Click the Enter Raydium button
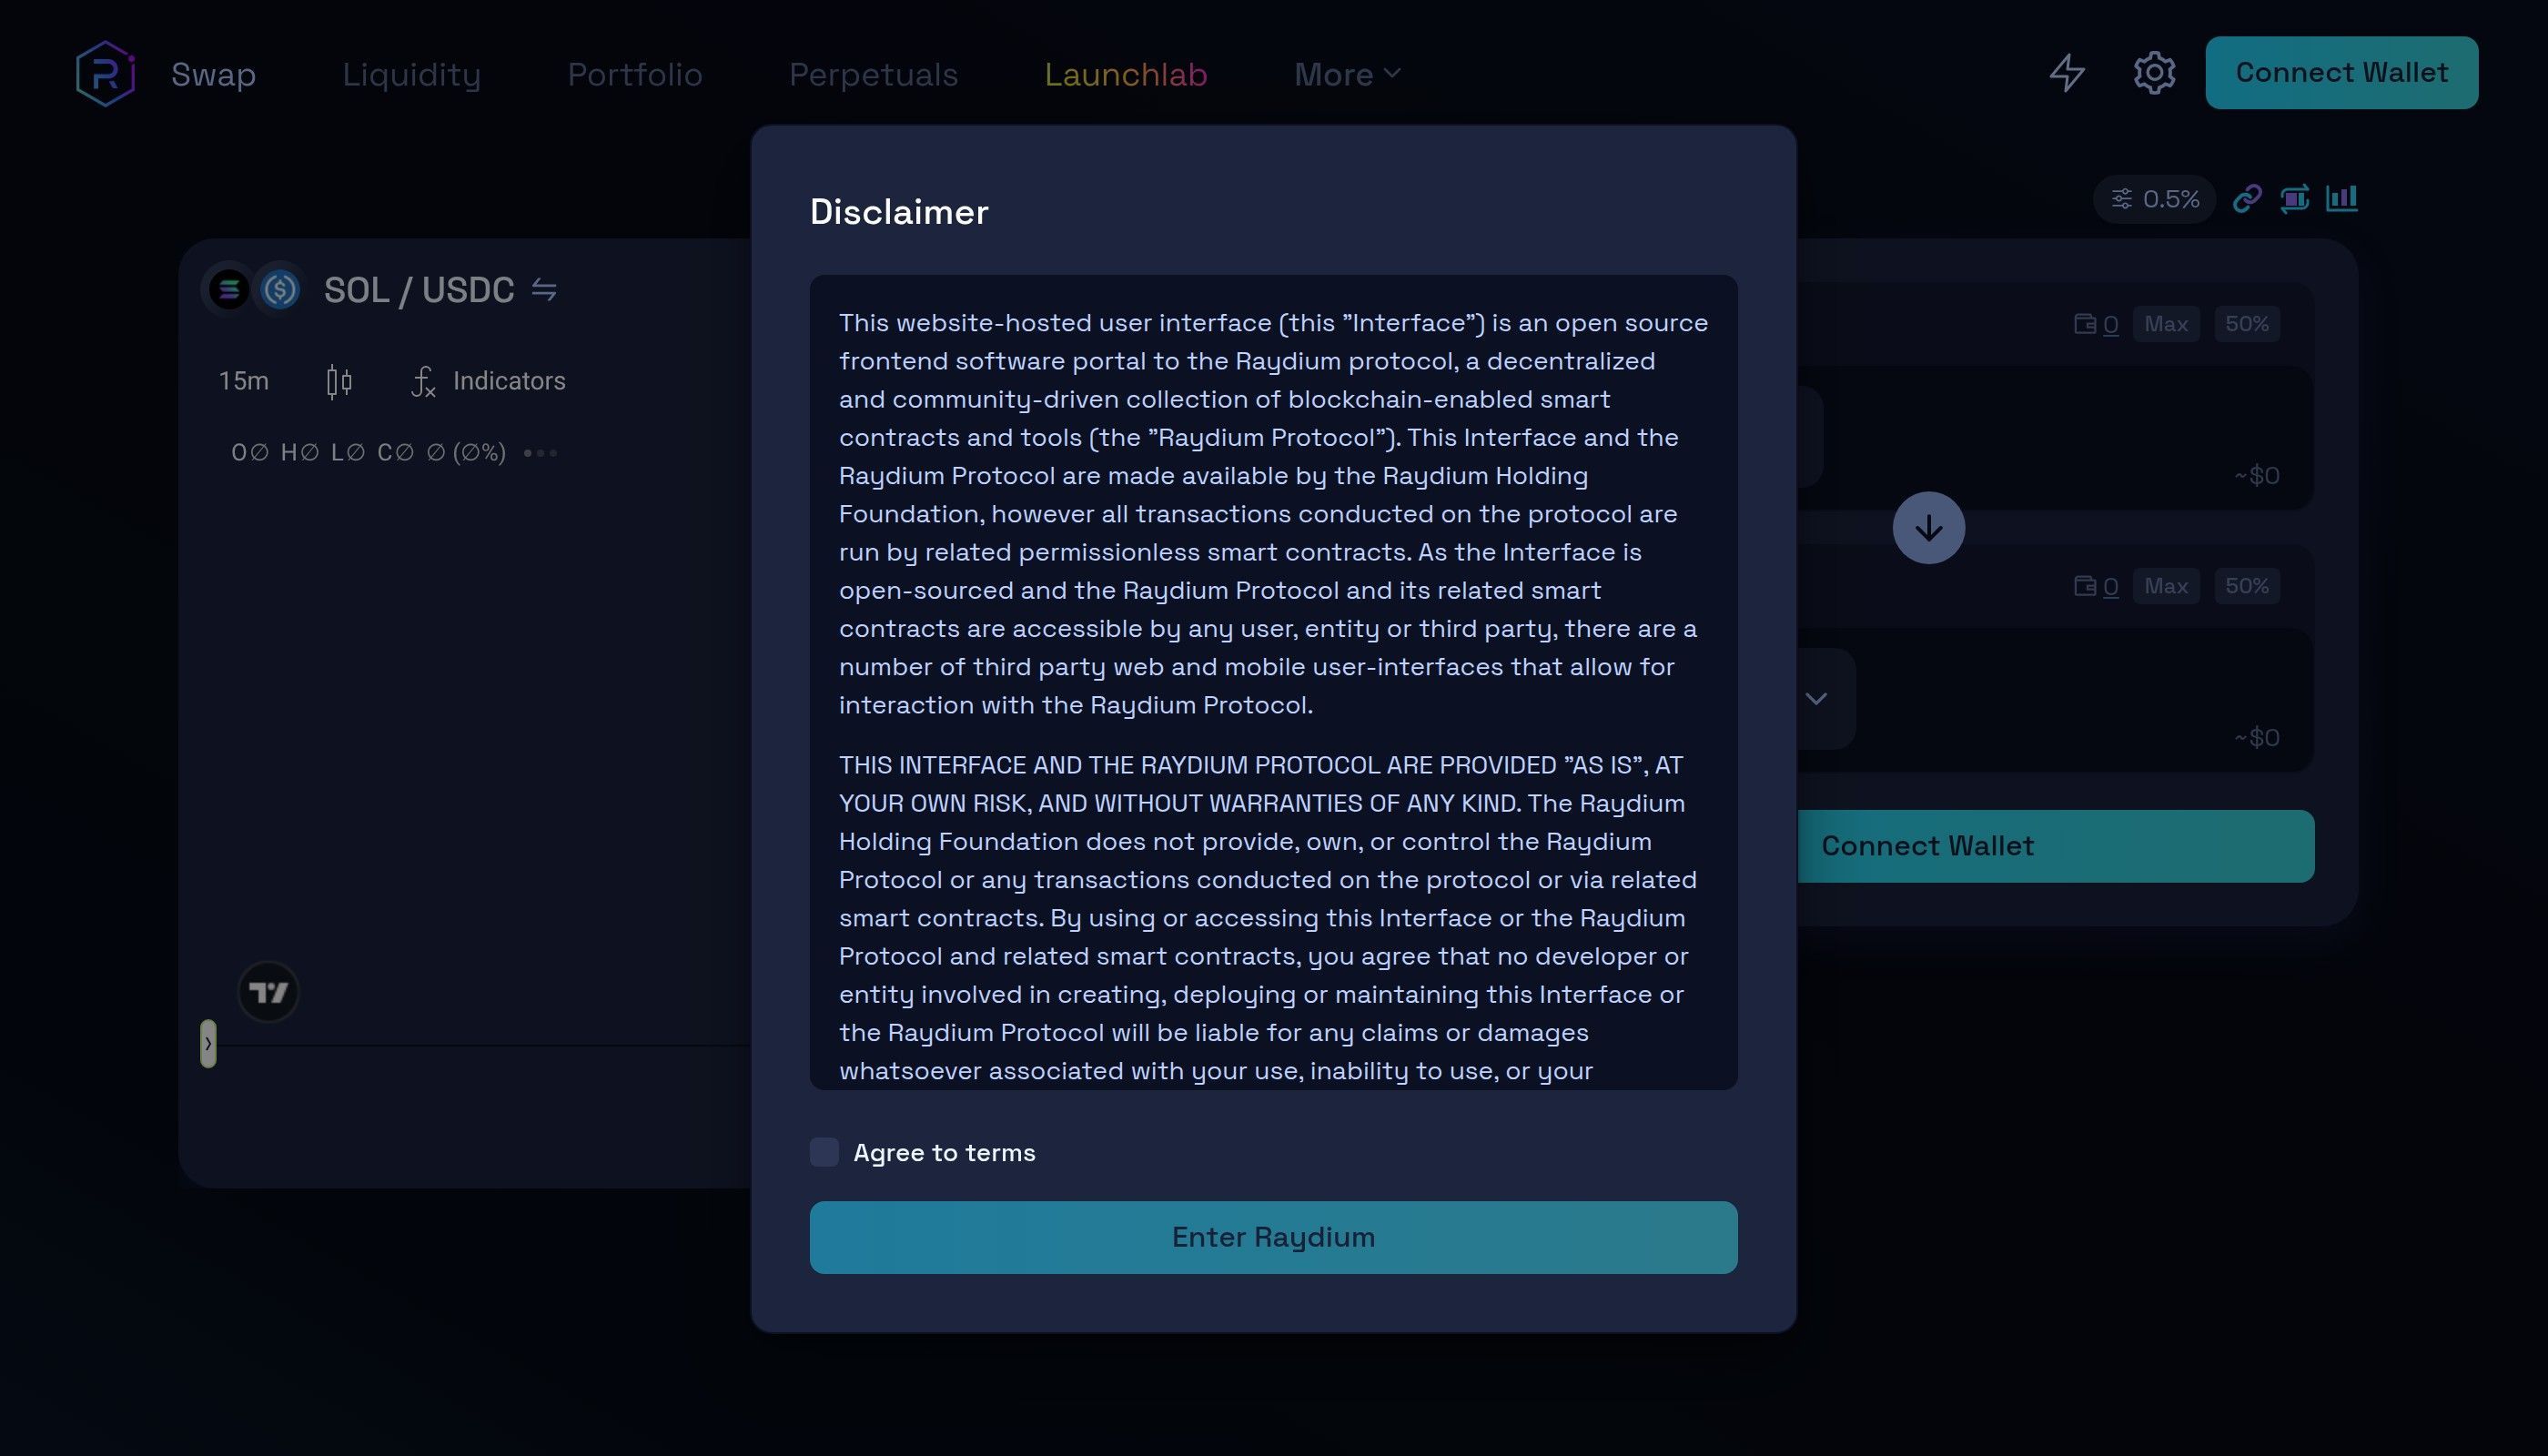 click(1273, 1237)
